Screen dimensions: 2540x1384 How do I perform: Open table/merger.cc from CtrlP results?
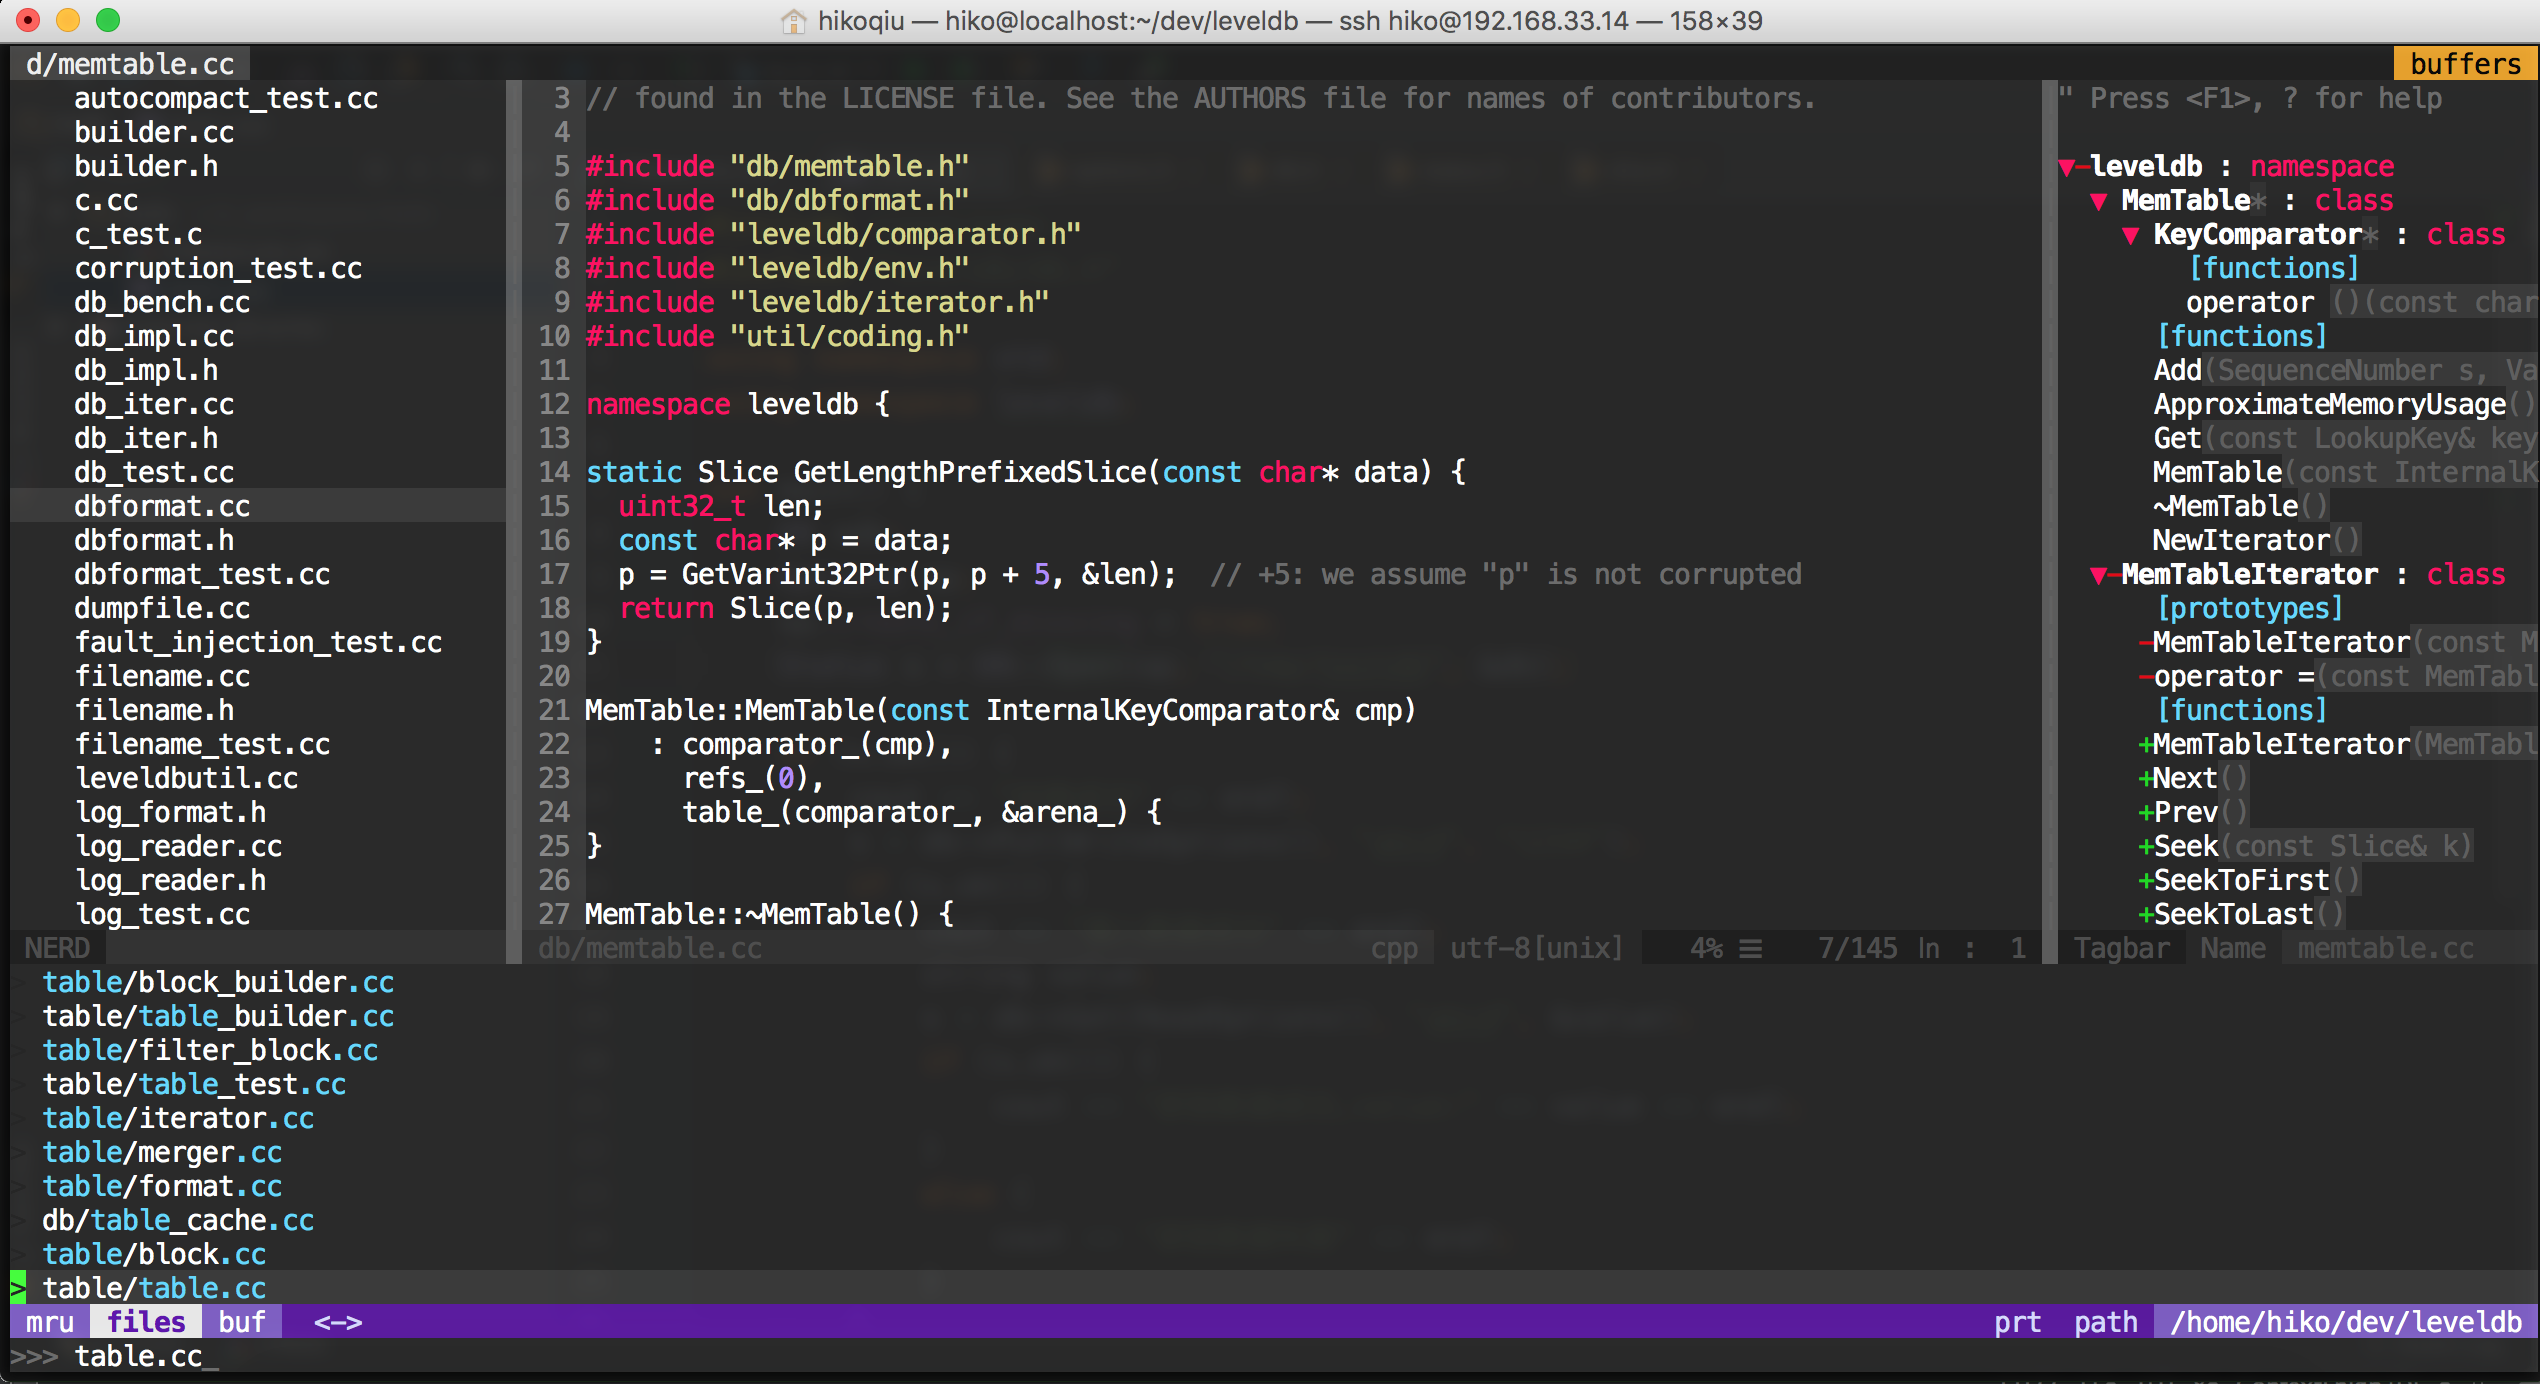162,1152
